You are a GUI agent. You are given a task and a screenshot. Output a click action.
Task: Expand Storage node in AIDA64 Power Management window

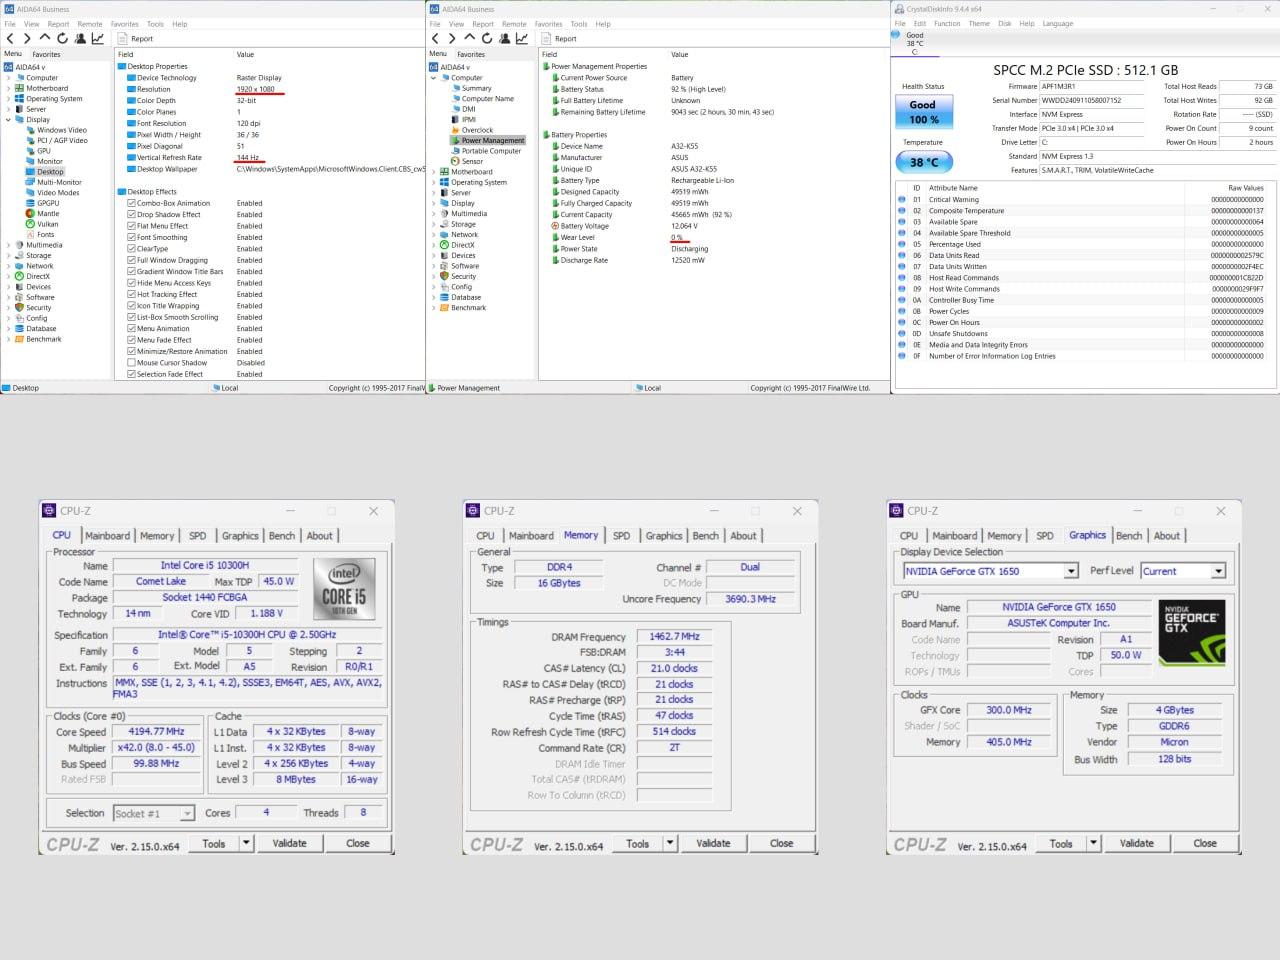pos(433,224)
